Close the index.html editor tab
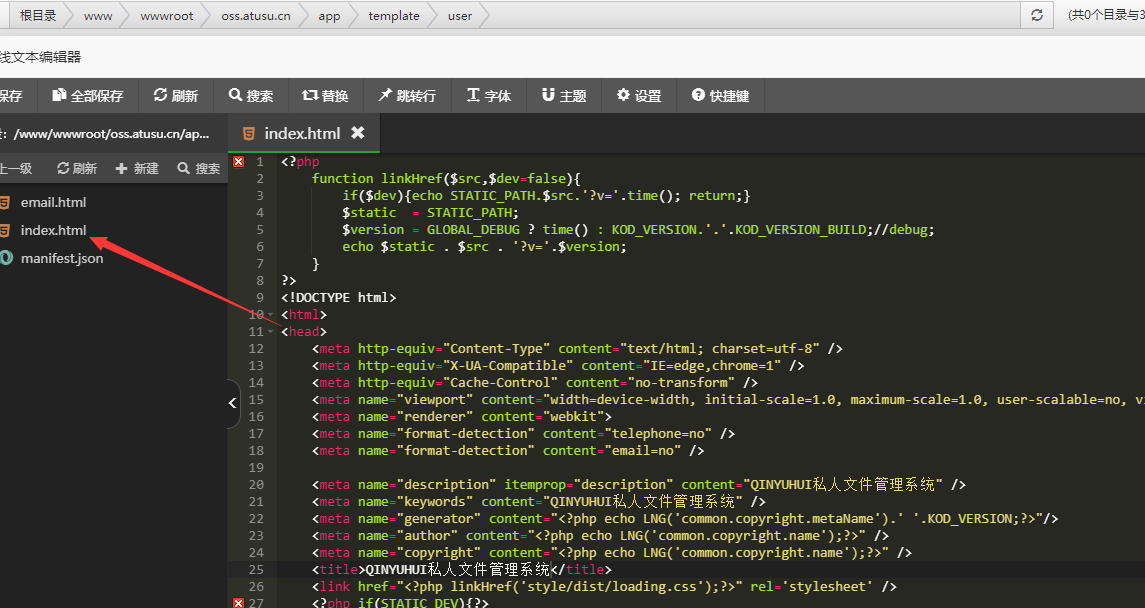Screen dimensions: 1145x608 (358, 132)
